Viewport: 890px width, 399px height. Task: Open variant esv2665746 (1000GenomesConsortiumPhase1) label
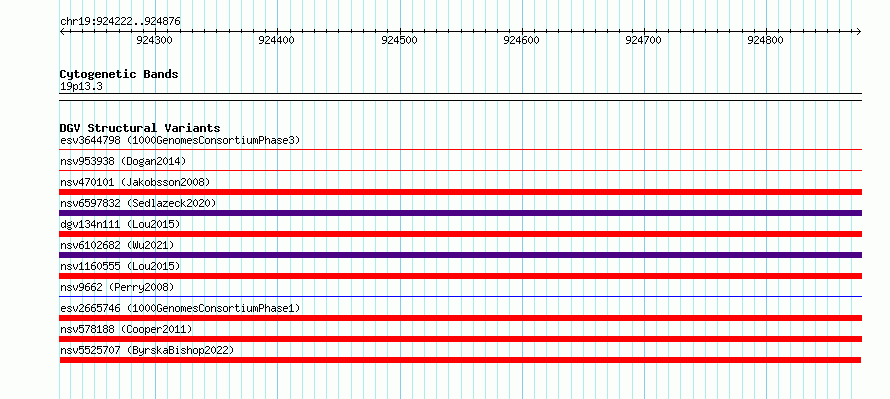(x=180, y=308)
